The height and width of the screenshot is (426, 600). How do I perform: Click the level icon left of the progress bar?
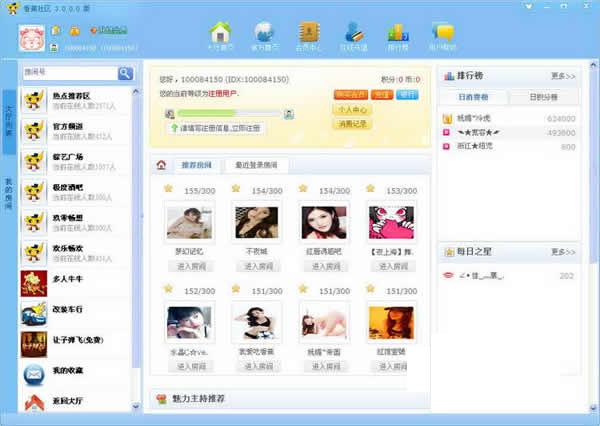[x=170, y=114]
